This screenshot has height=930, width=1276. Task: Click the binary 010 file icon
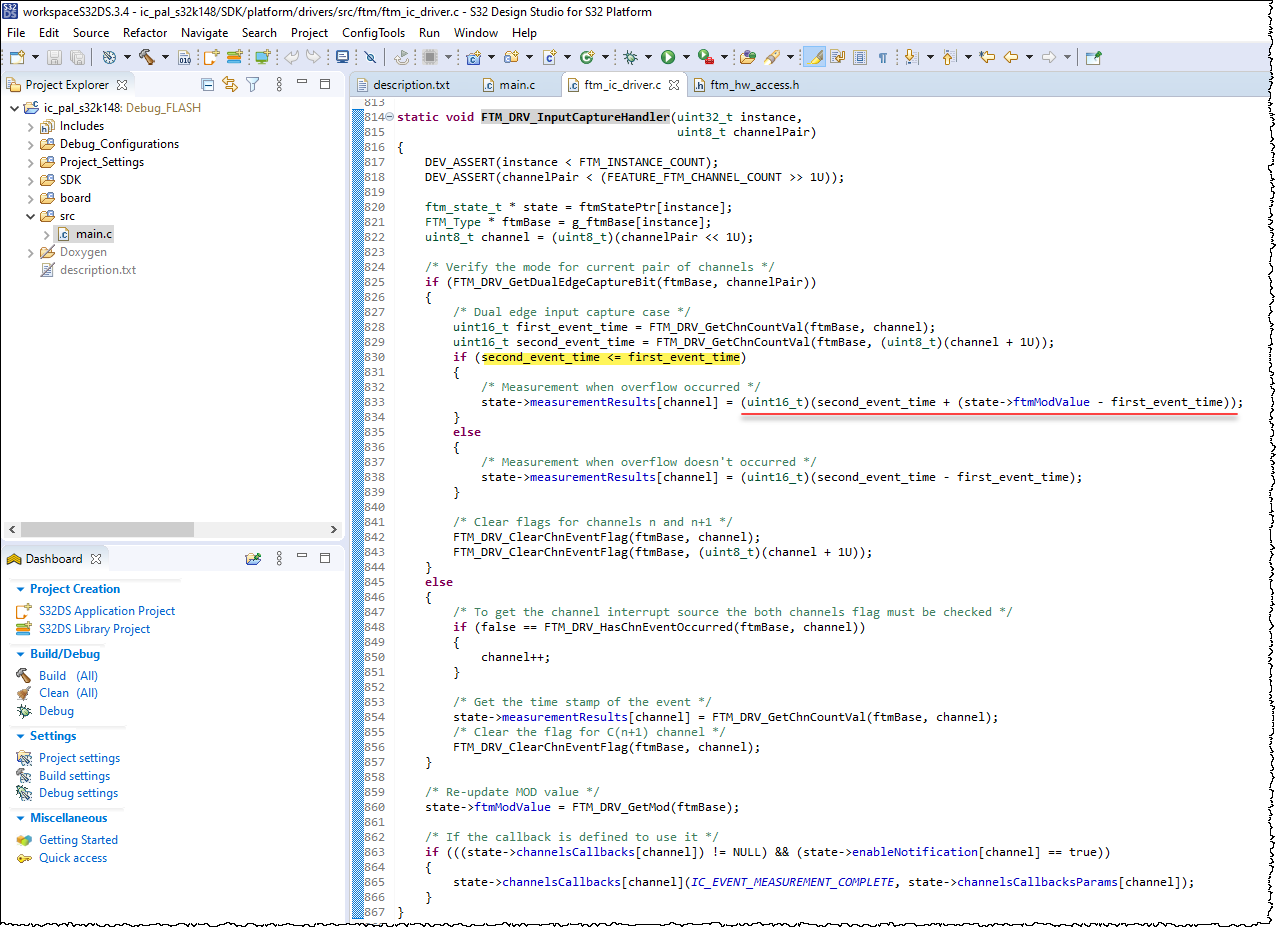(184, 57)
